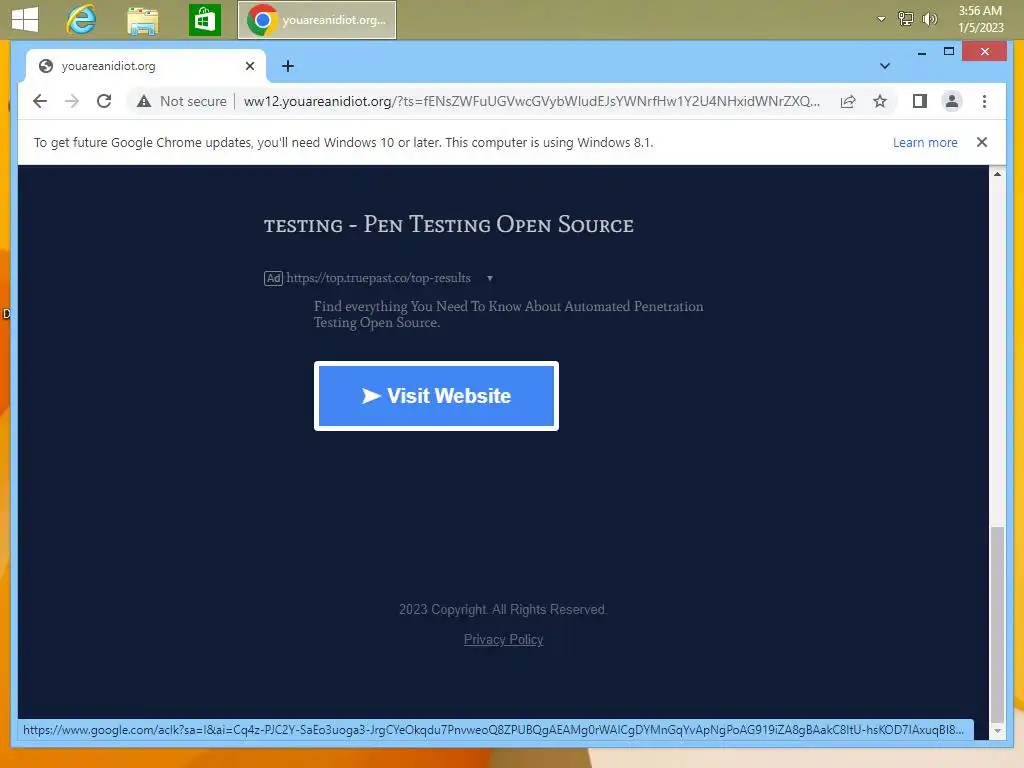This screenshot has height=768, width=1024.
Task: Open Windows Store from taskbar
Action: tap(204, 20)
